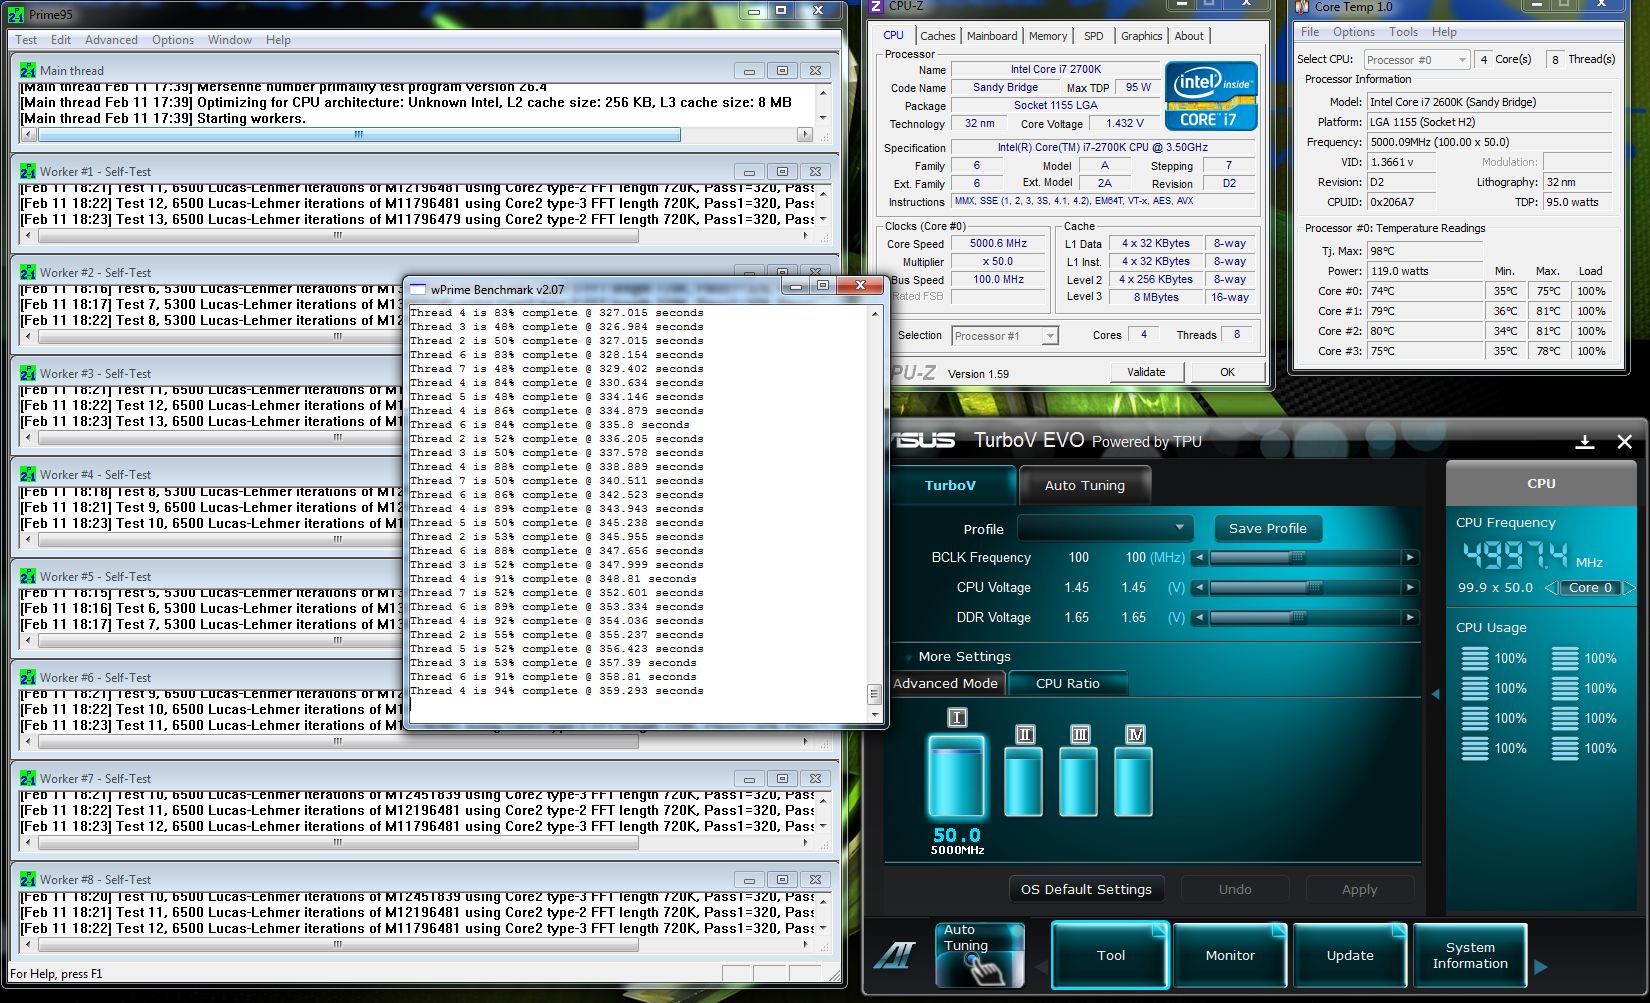Click the TurboV EVO download tray icon

[x=1585, y=441]
